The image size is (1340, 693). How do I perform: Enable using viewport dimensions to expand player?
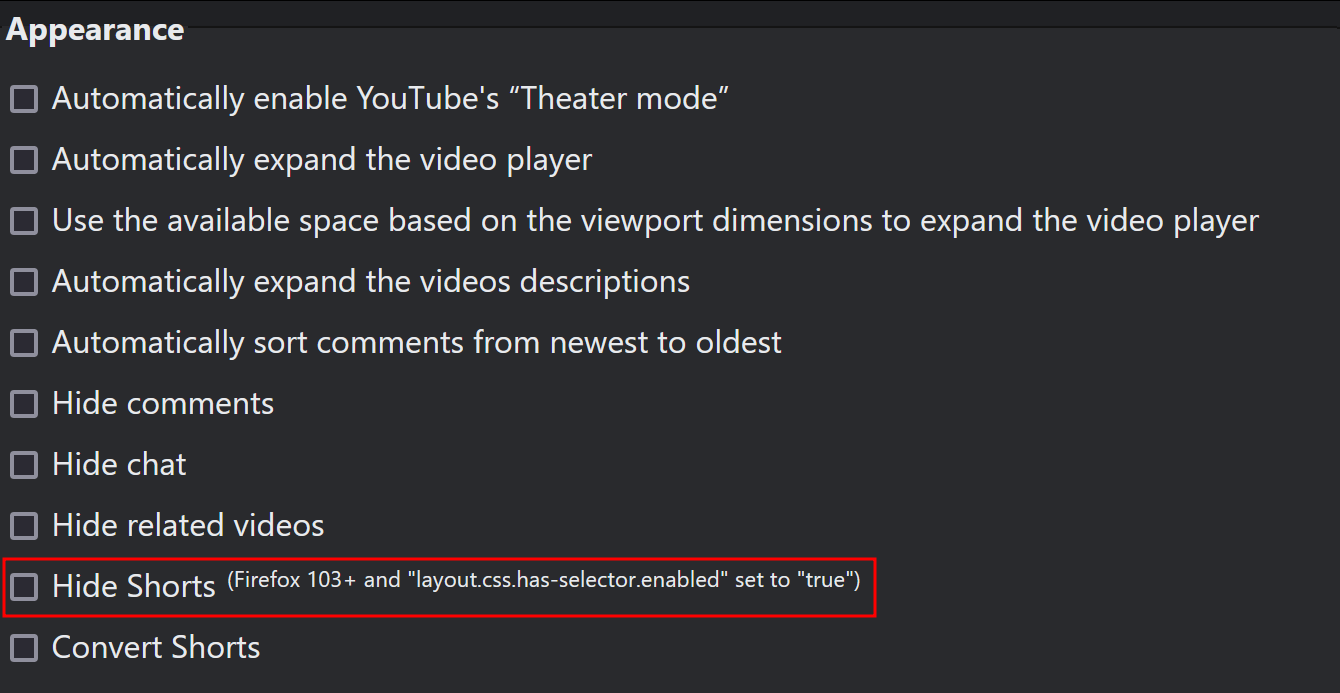pos(23,220)
